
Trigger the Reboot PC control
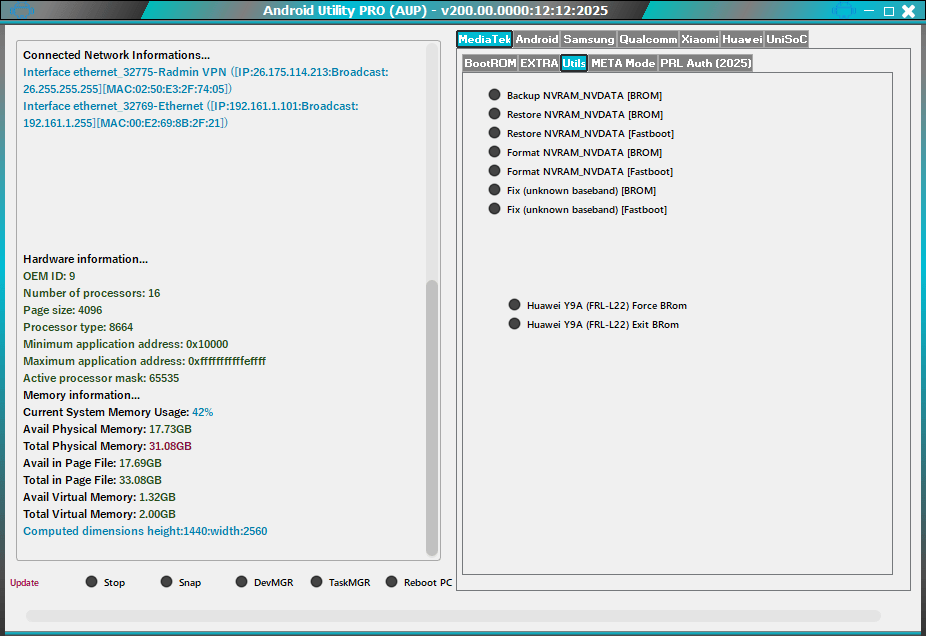[x=391, y=581]
